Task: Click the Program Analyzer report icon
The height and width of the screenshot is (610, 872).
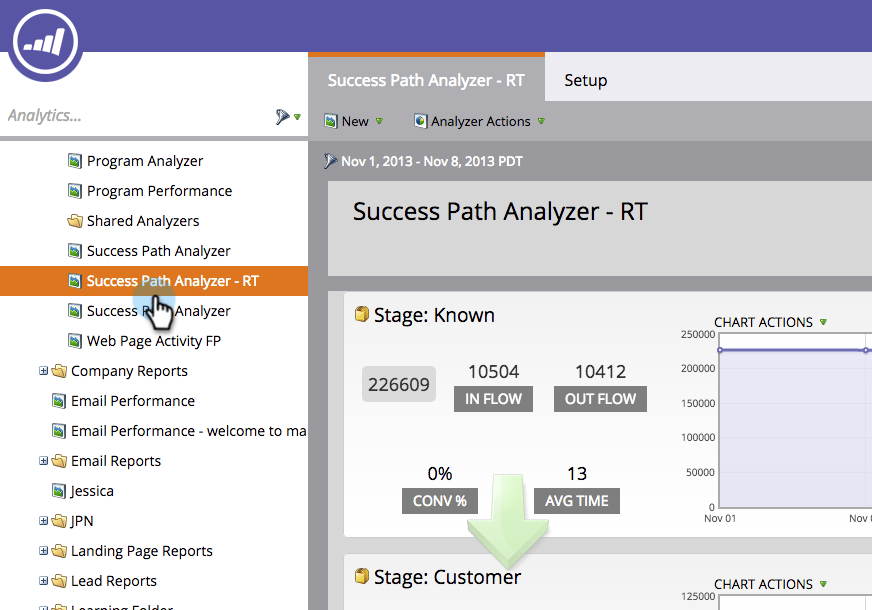Action: click(74, 160)
